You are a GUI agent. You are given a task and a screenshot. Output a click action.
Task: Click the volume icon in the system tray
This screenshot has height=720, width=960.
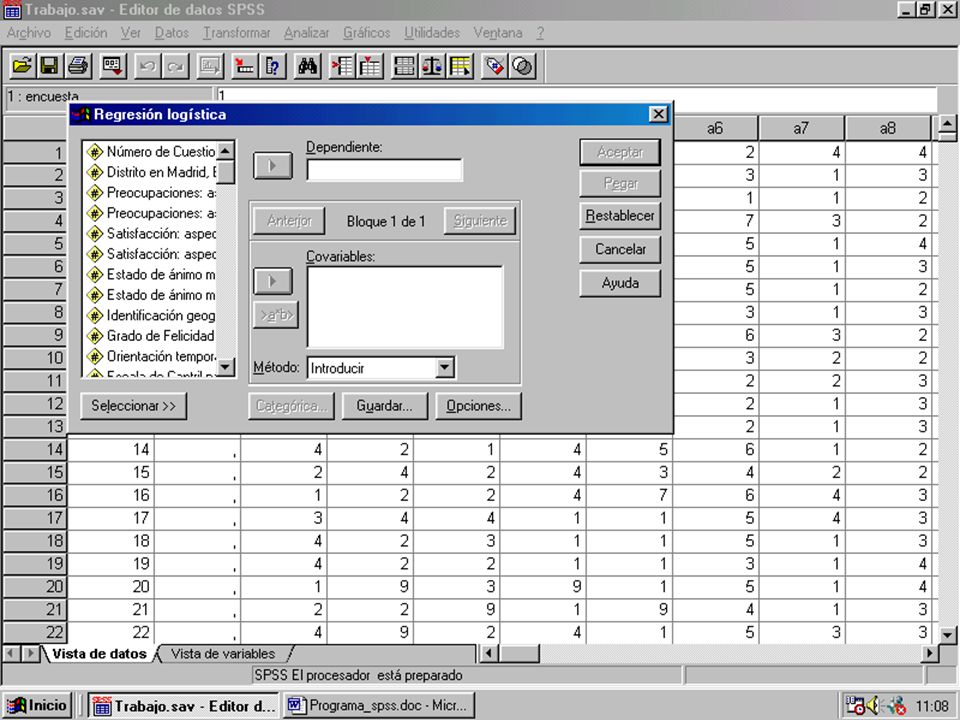tap(872, 705)
